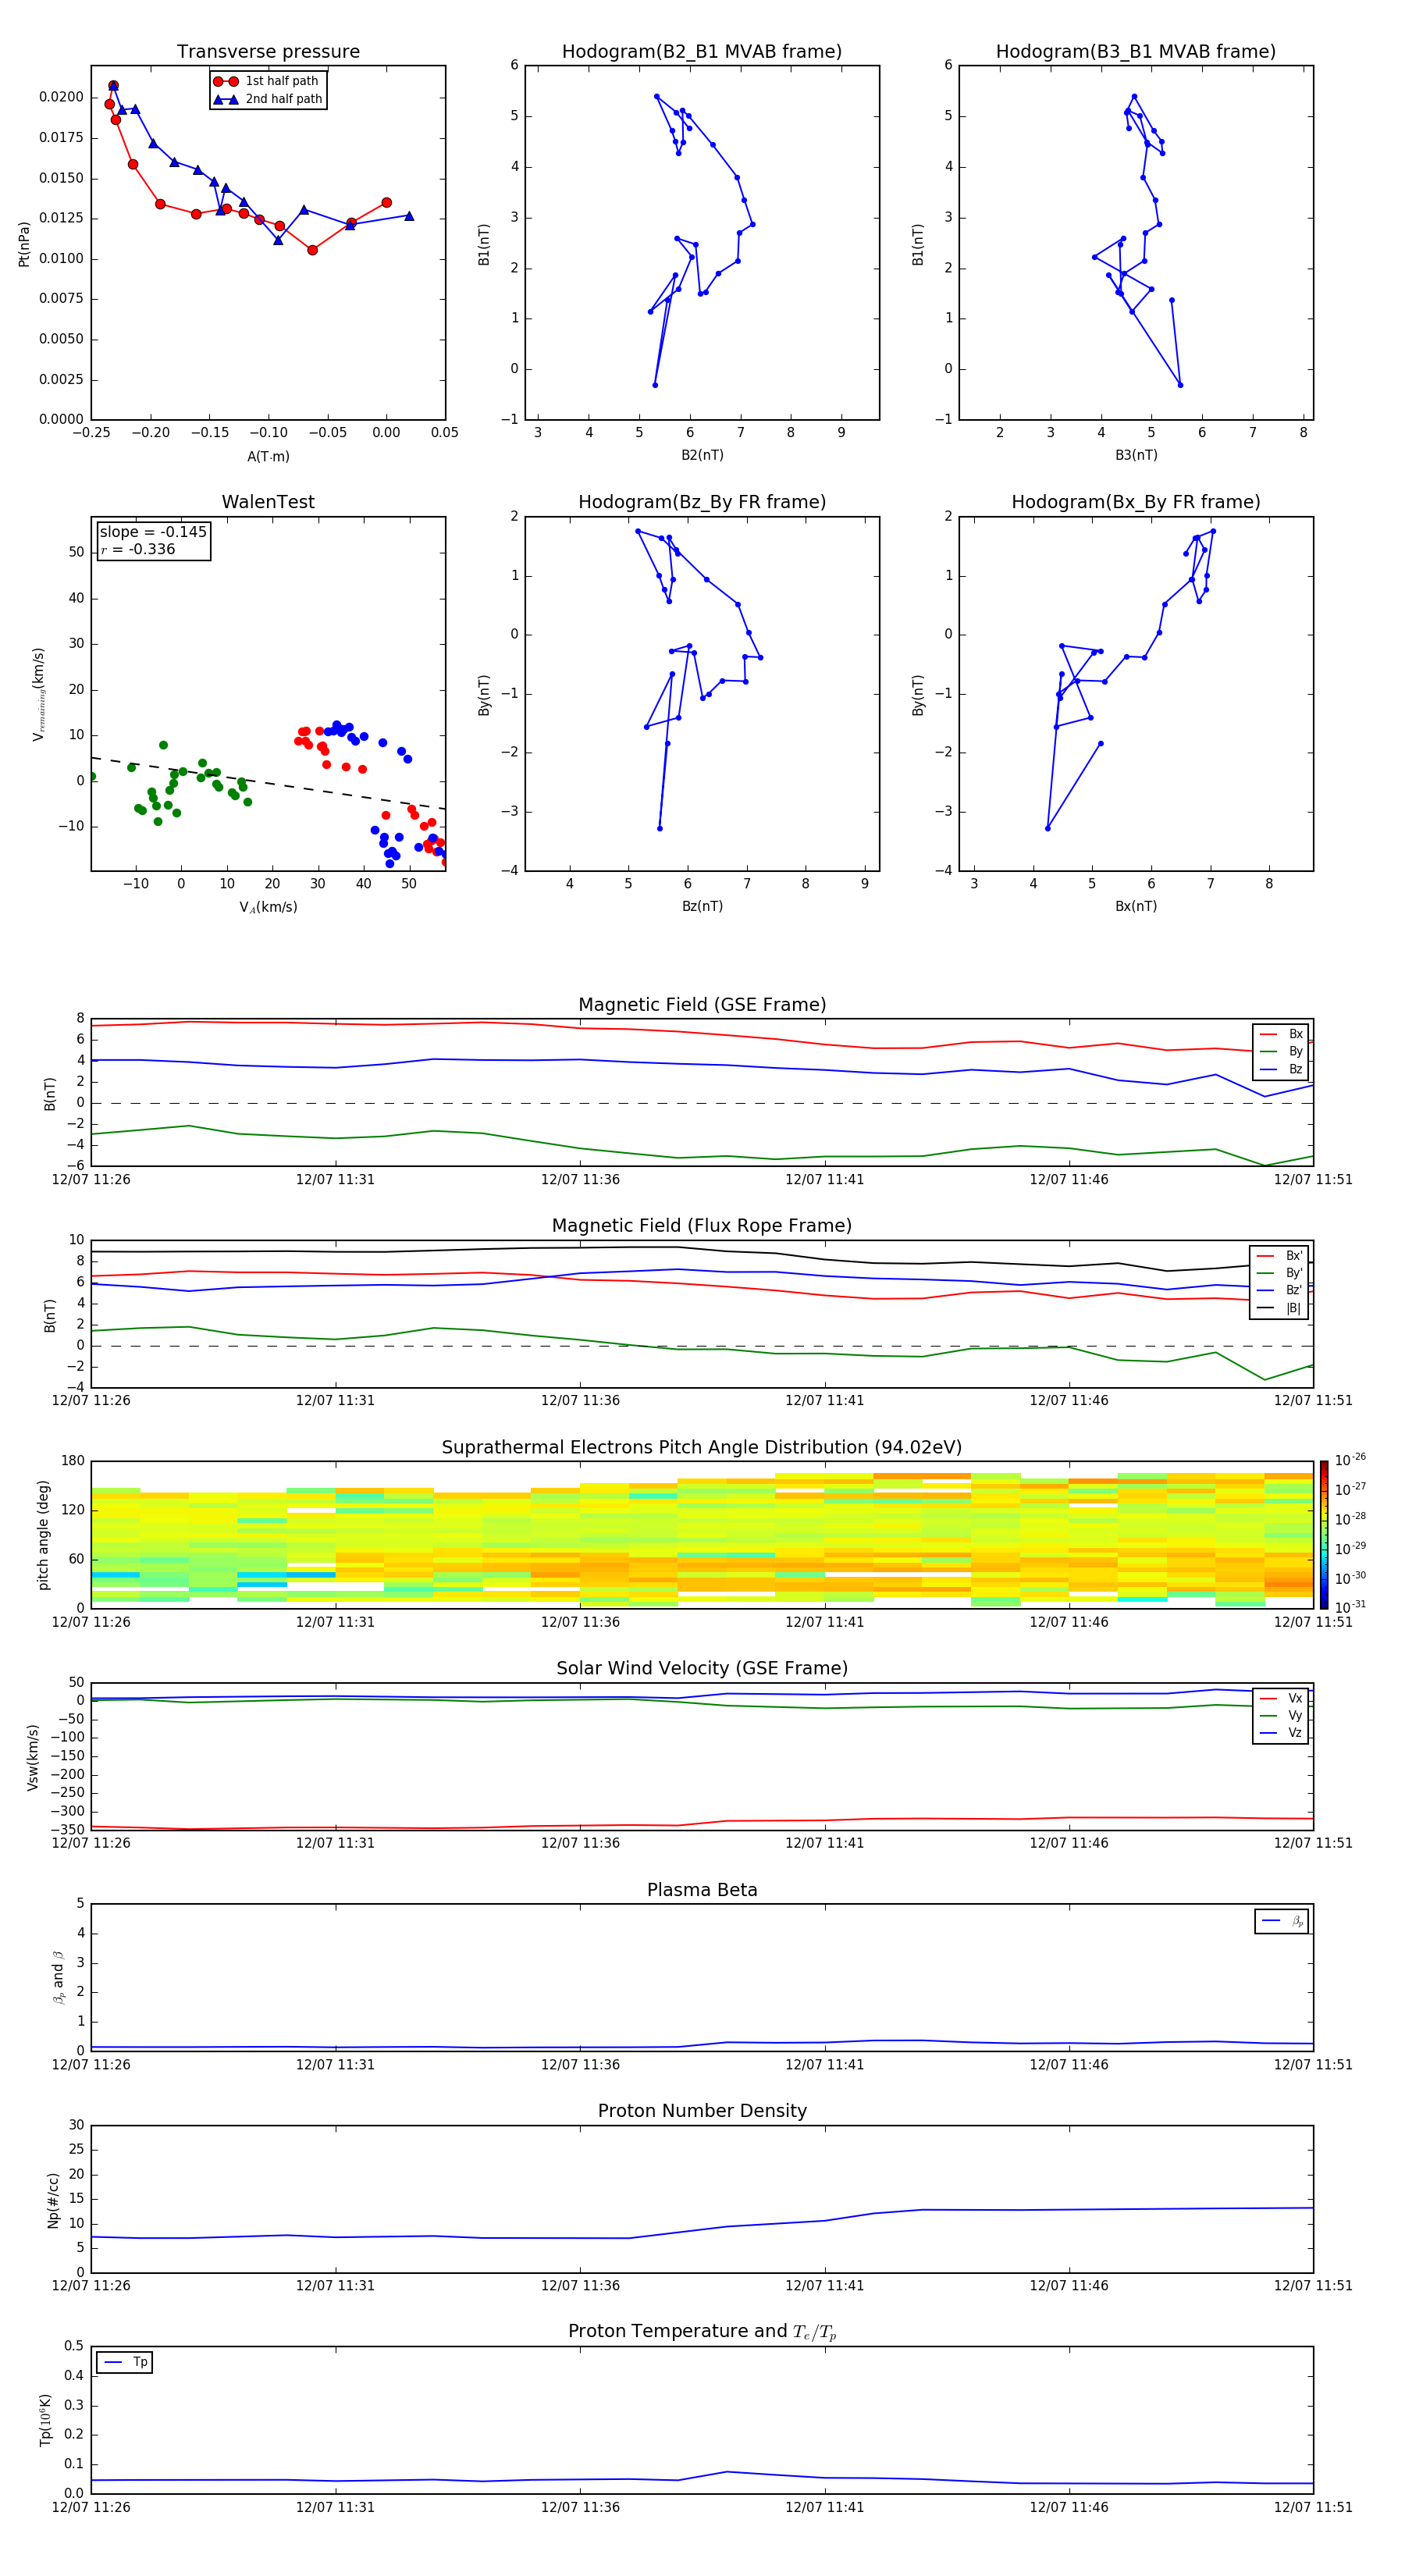Click the 'Plasma Beta' plot title
This screenshot has height=2576, width=1405.
coord(702,1891)
